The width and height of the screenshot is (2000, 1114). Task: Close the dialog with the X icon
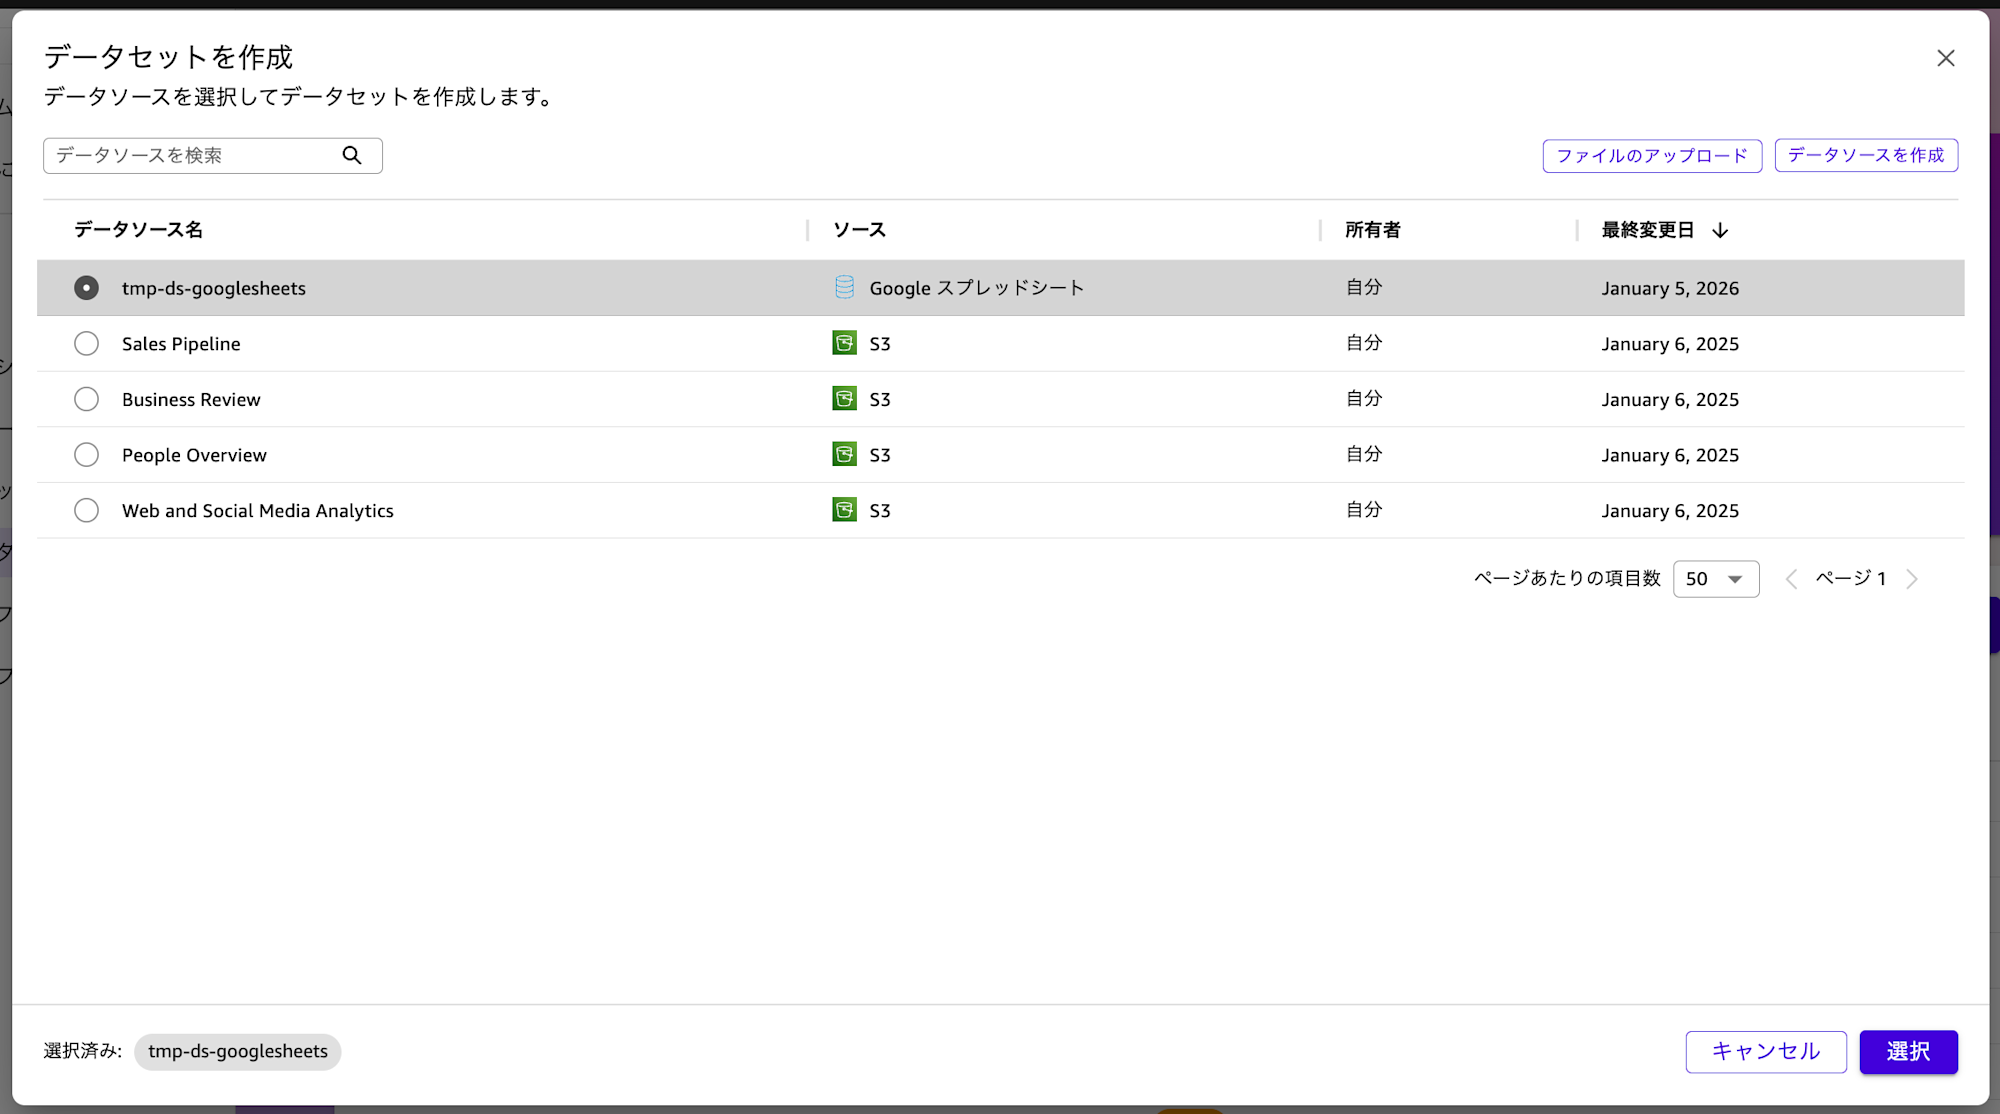[1946, 57]
